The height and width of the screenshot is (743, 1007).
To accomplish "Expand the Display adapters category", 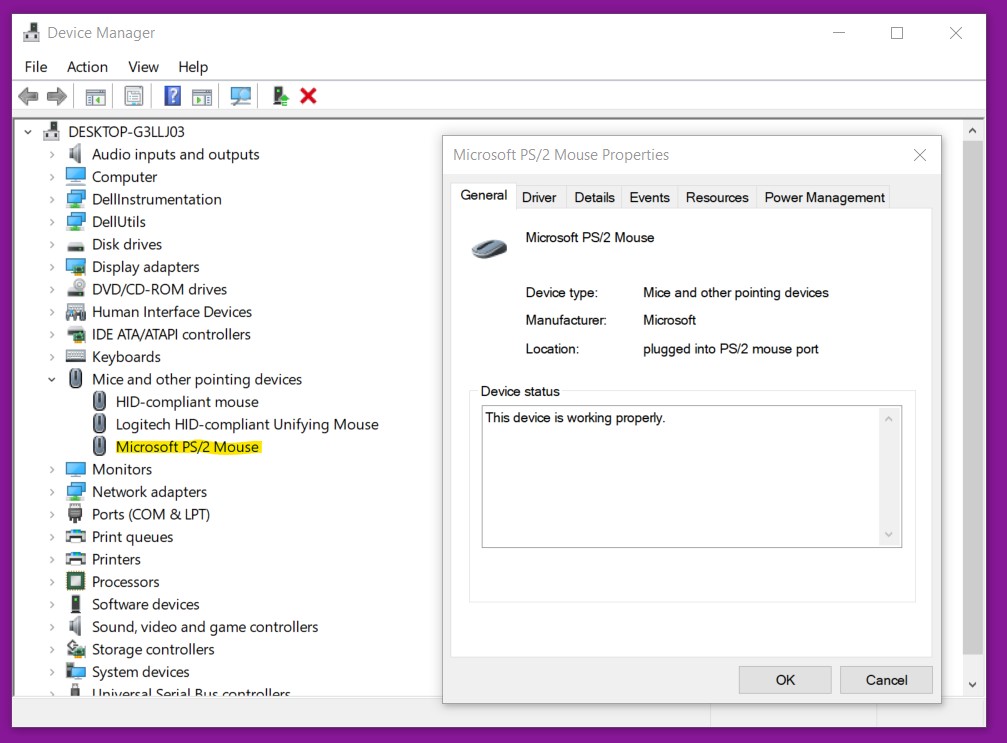I will (x=52, y=267).
